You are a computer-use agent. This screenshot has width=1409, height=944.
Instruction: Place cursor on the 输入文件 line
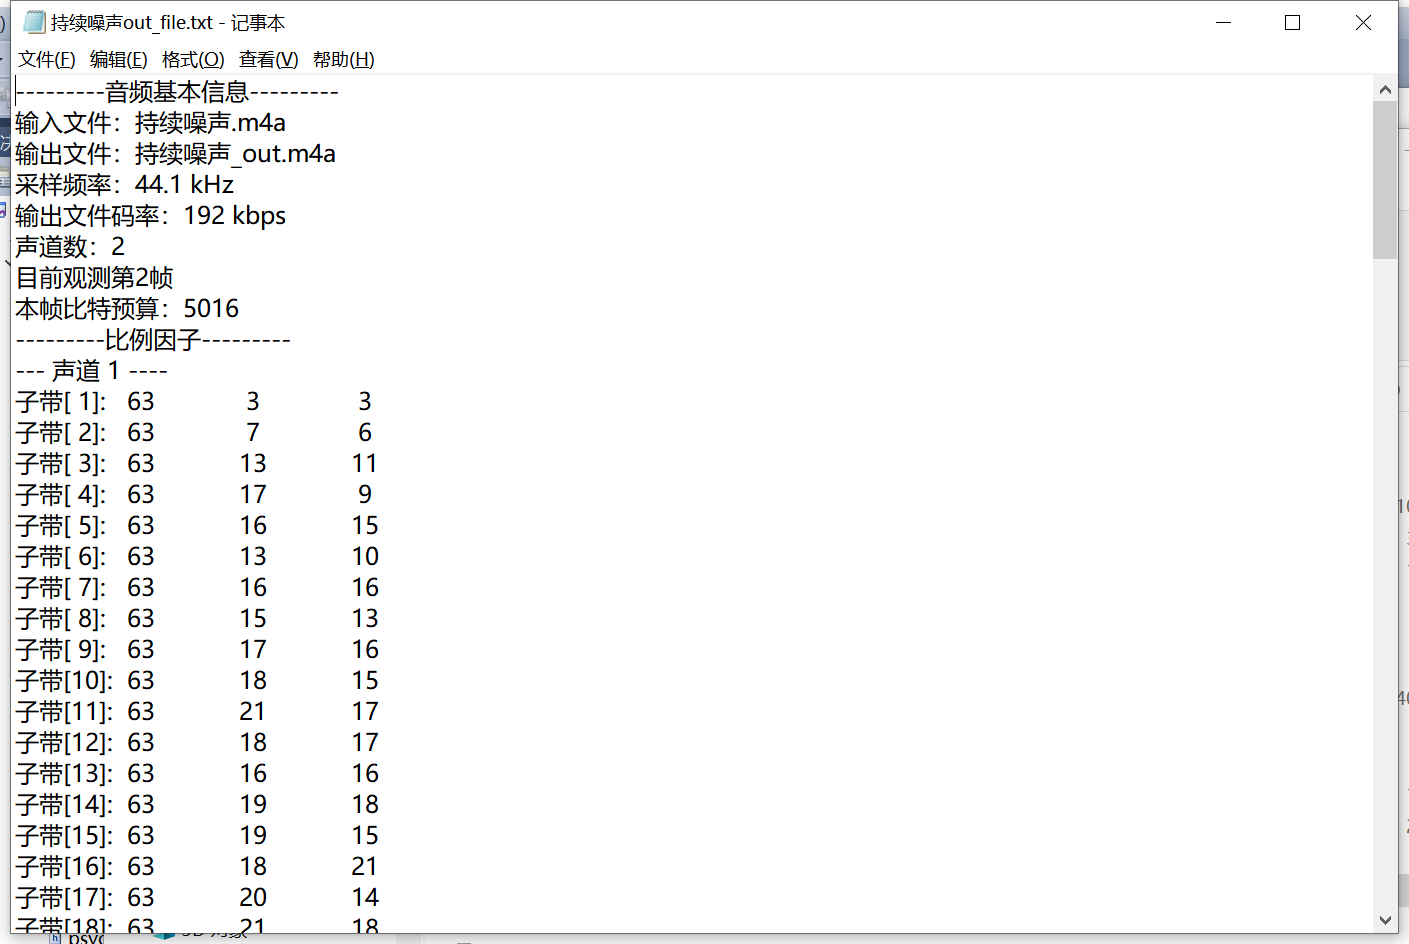148,122
